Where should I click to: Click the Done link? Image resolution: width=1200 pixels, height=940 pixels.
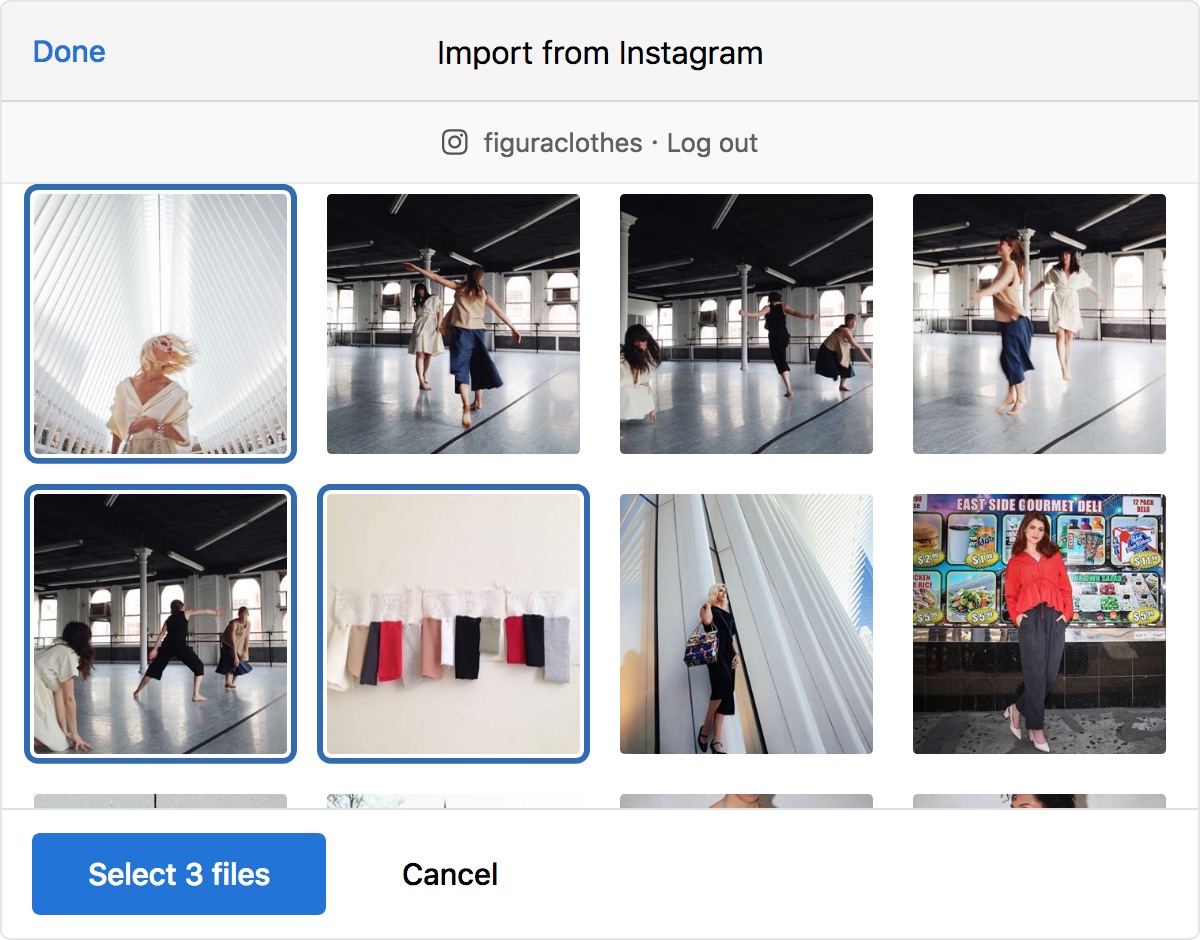pyautogui.click(x=69, y=52)
